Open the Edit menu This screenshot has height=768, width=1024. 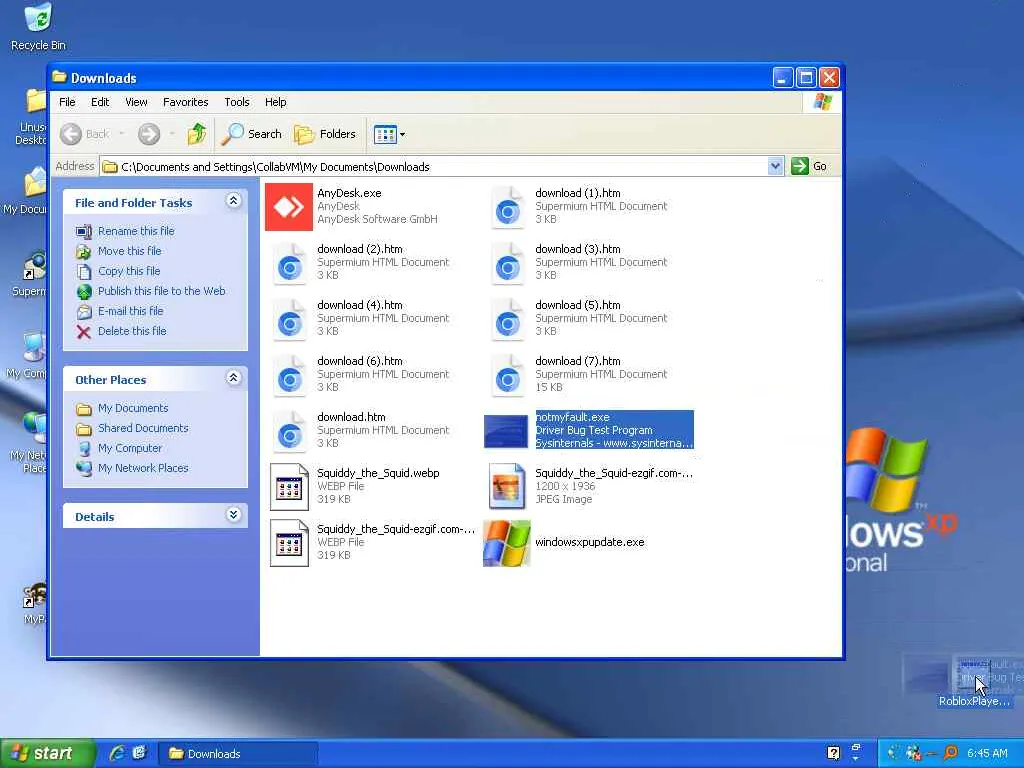(100, 102)
